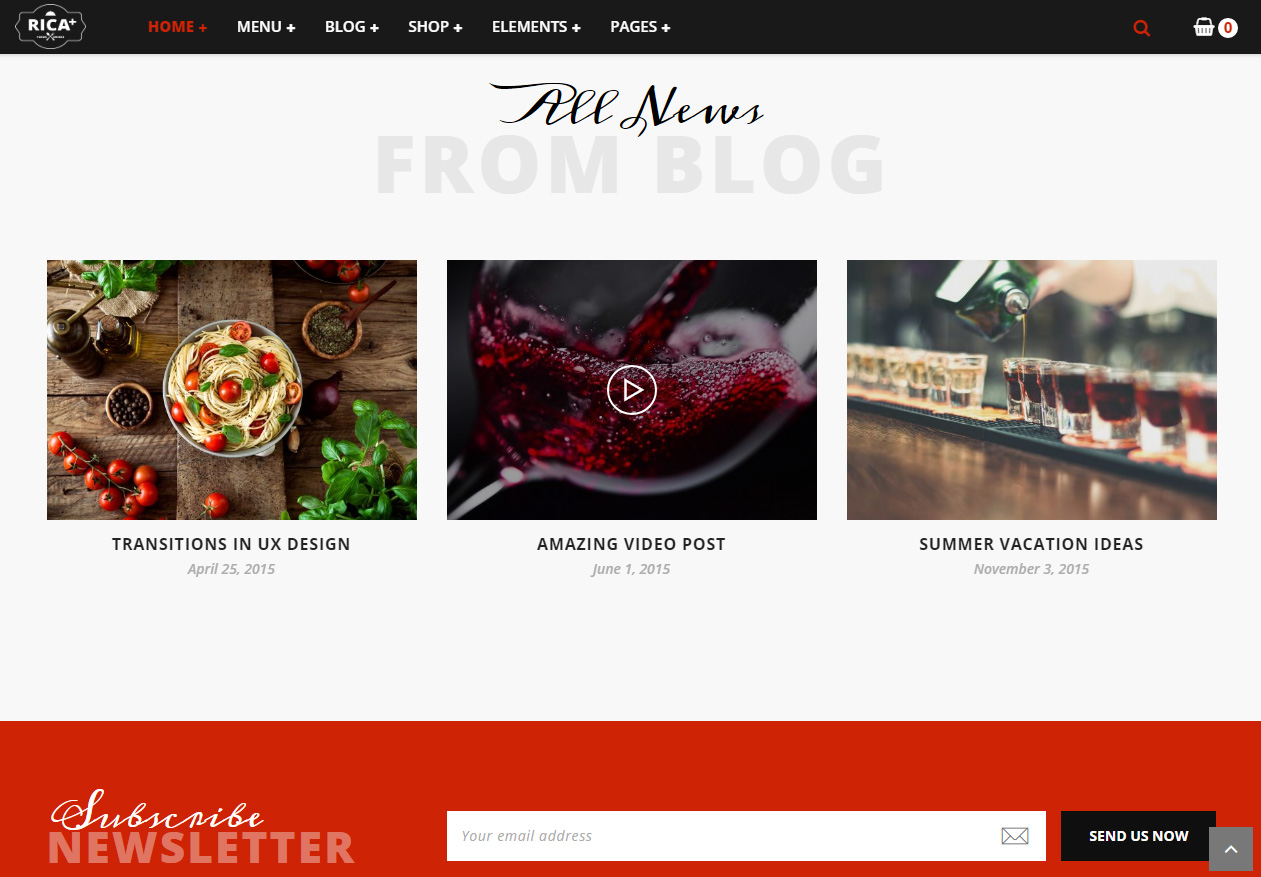The width and height of the screenshot is (1261, 877).
Task: Play the Amazing Video Post video
Action: (632, 390)
